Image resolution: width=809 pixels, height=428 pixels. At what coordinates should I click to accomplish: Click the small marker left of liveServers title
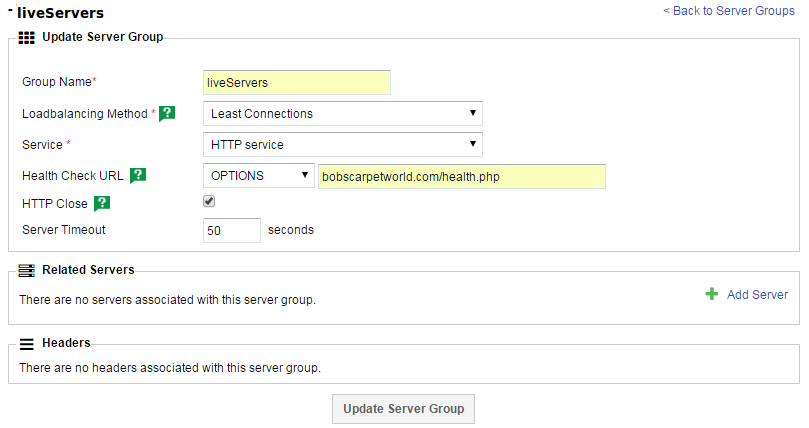coord(10,11)
